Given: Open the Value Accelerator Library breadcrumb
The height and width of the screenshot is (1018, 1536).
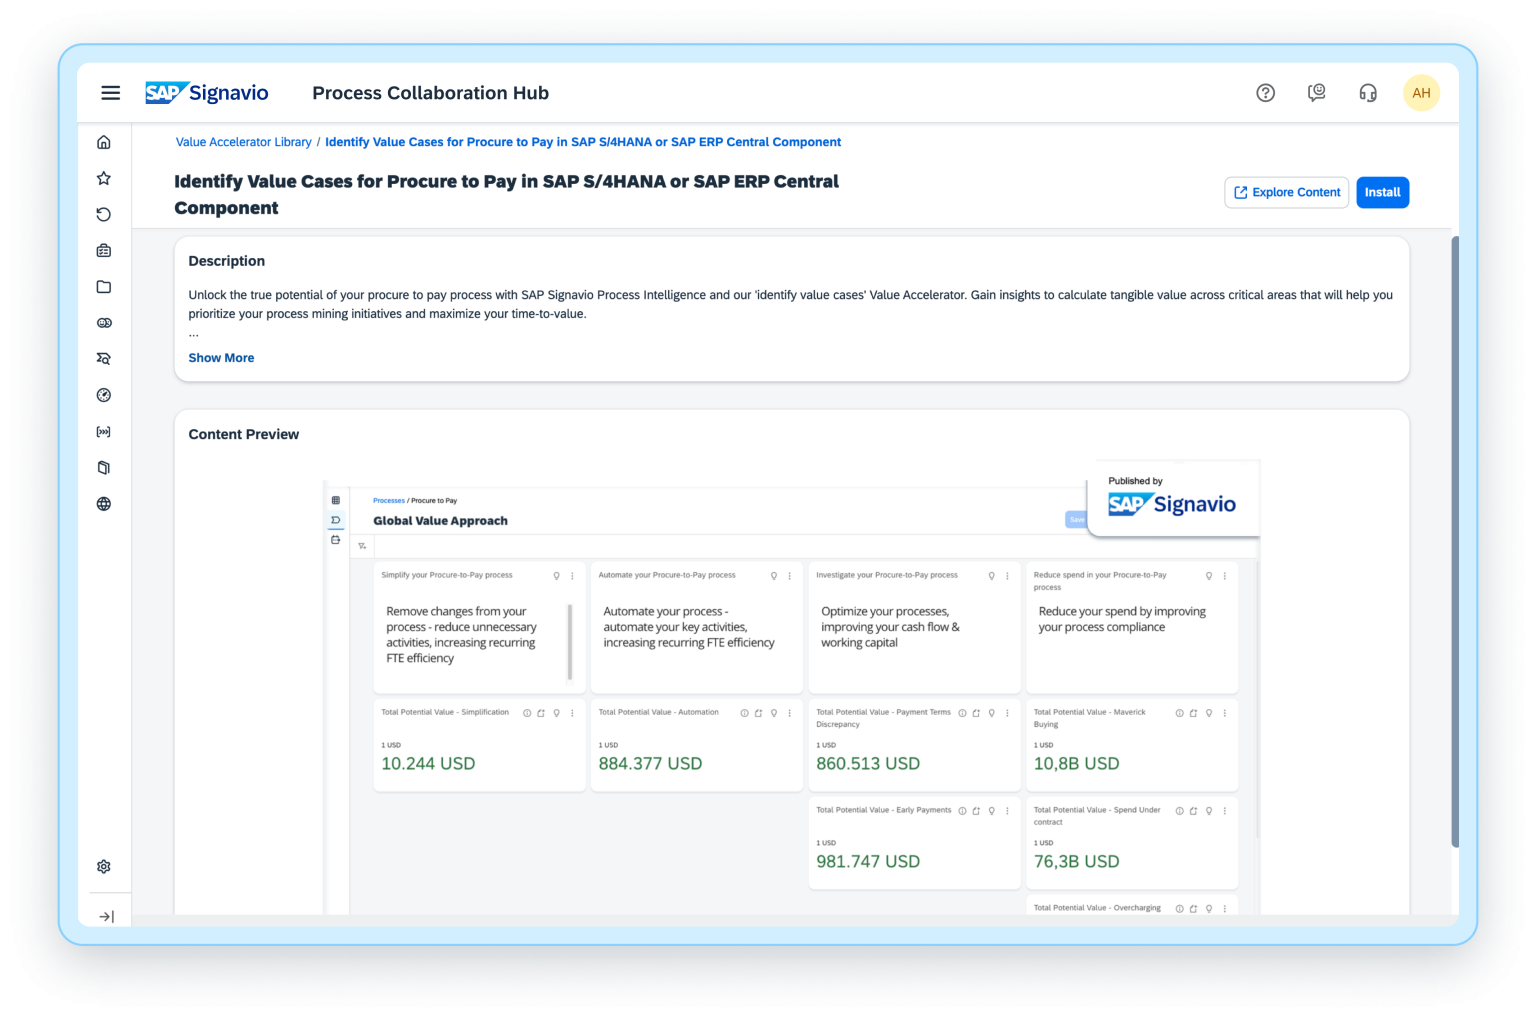Looking at the screenshot, I should tap(243, 141).
